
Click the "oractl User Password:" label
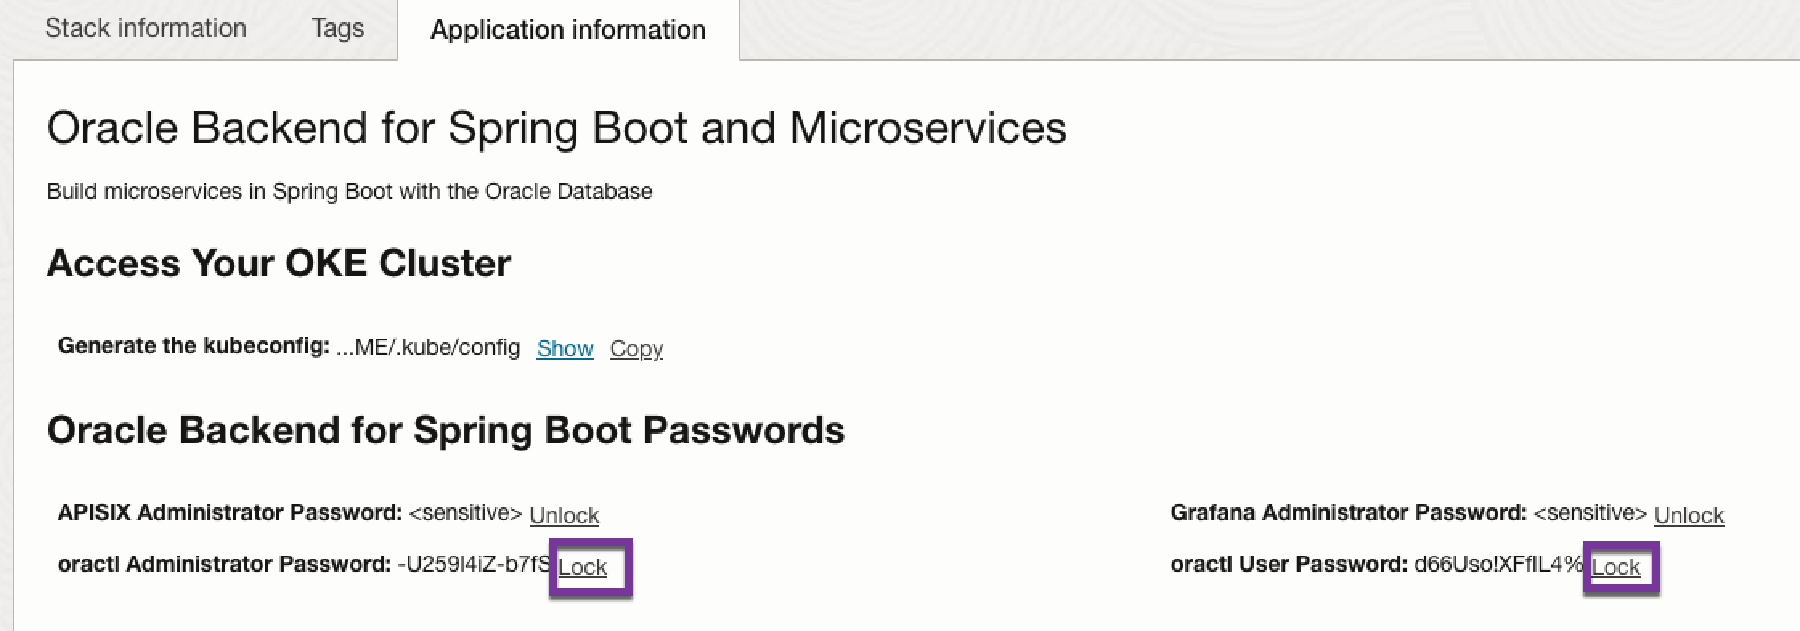point(1289,564)
